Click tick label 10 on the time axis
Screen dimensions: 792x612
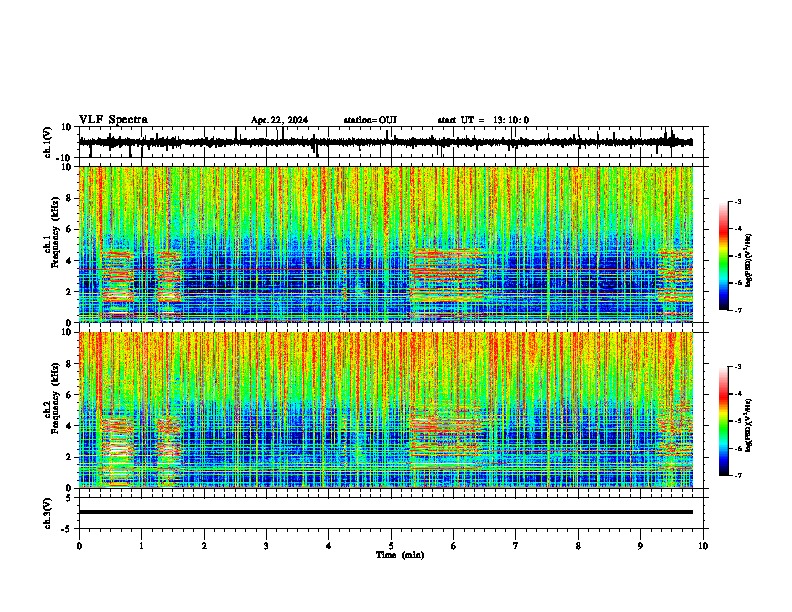coord(703,546)
